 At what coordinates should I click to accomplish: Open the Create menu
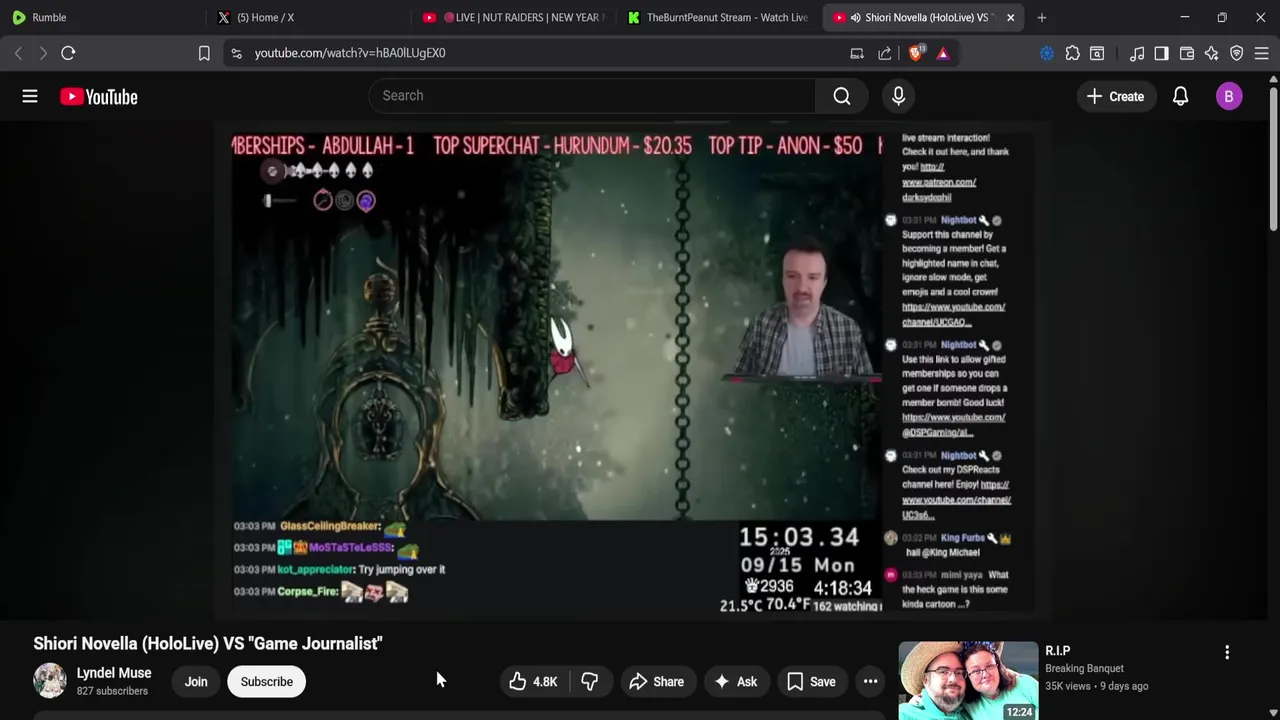[x=1115, y=96]
